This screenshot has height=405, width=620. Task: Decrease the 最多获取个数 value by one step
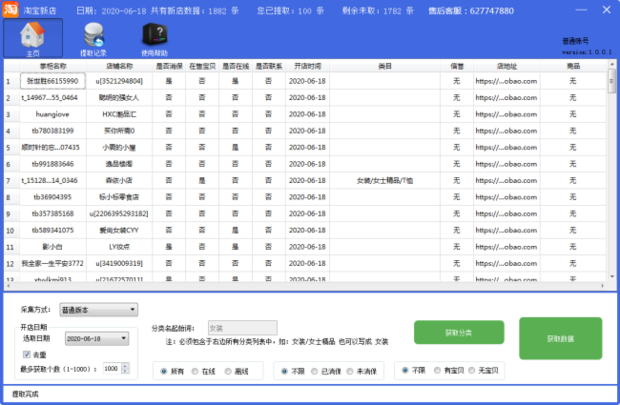pyautogui.click(x=125, y=371)
